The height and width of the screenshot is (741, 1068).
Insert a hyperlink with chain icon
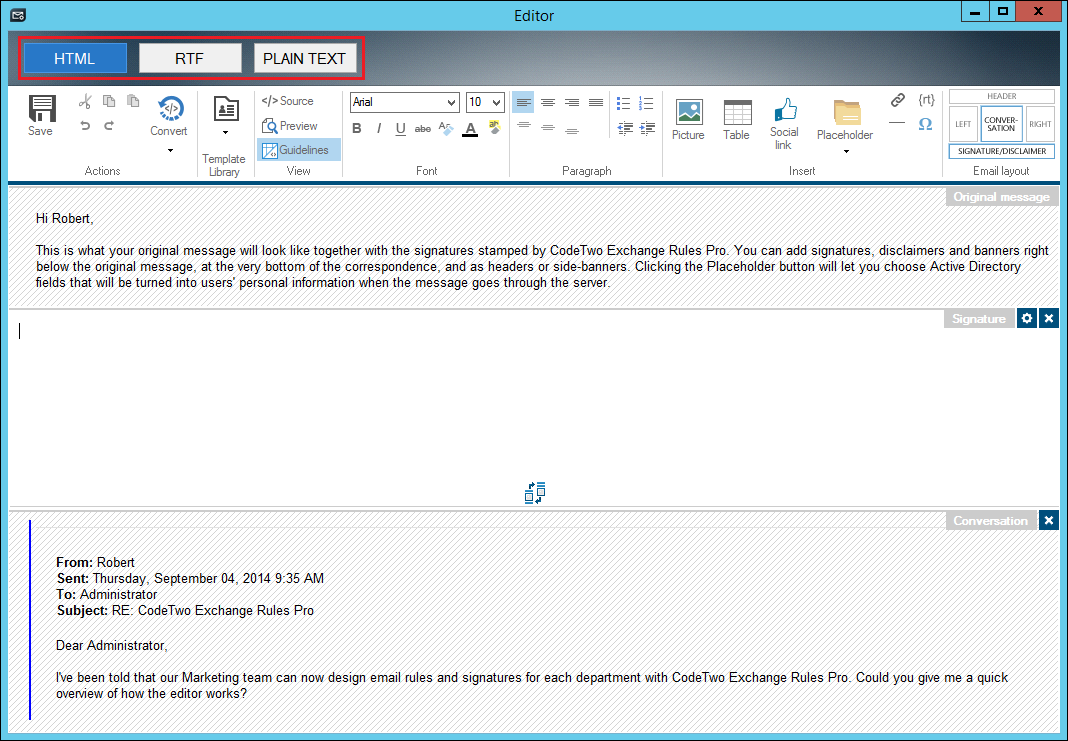tap(898, 100)
